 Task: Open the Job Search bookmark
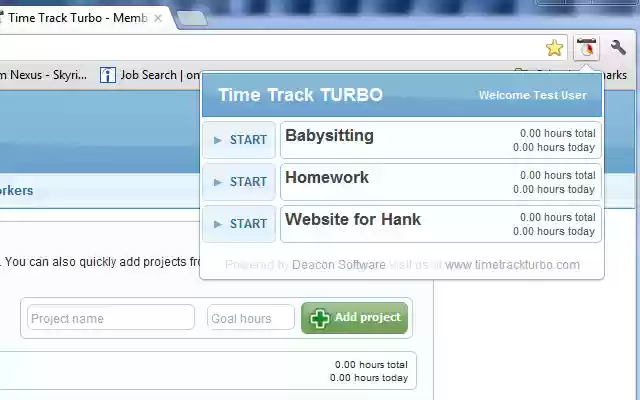[x=150, y=75]
